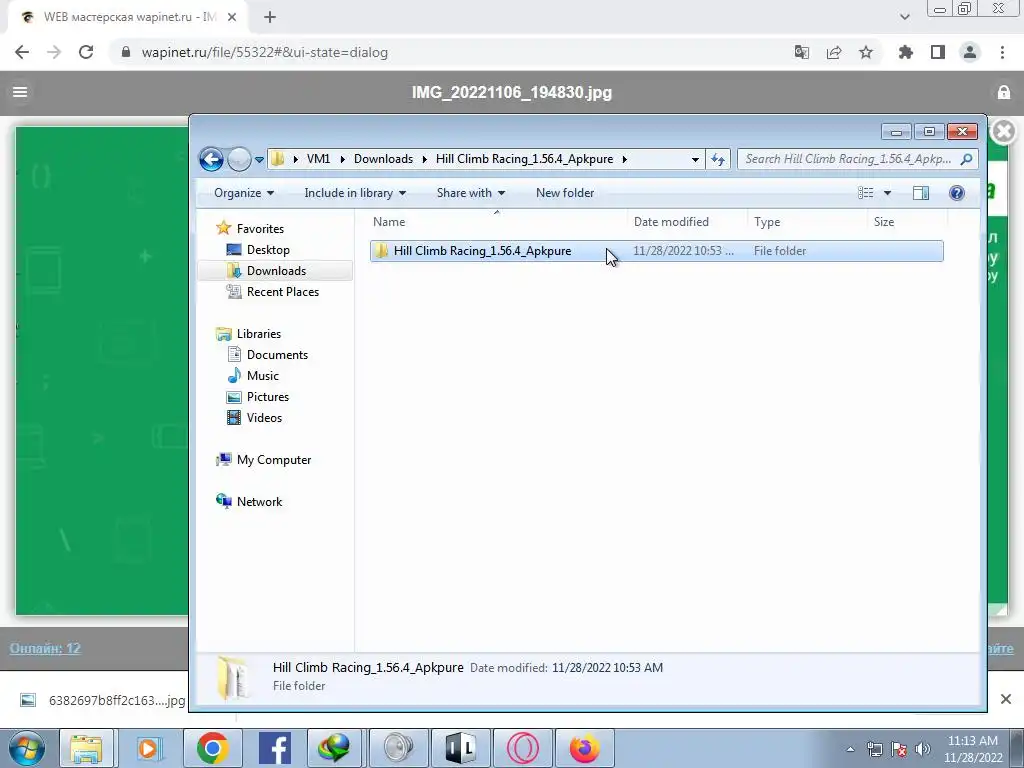Close the image dialog with round X
The width and height of the screenshot is (1024, 768).
pyautogui.click(x=1004, y=131)
